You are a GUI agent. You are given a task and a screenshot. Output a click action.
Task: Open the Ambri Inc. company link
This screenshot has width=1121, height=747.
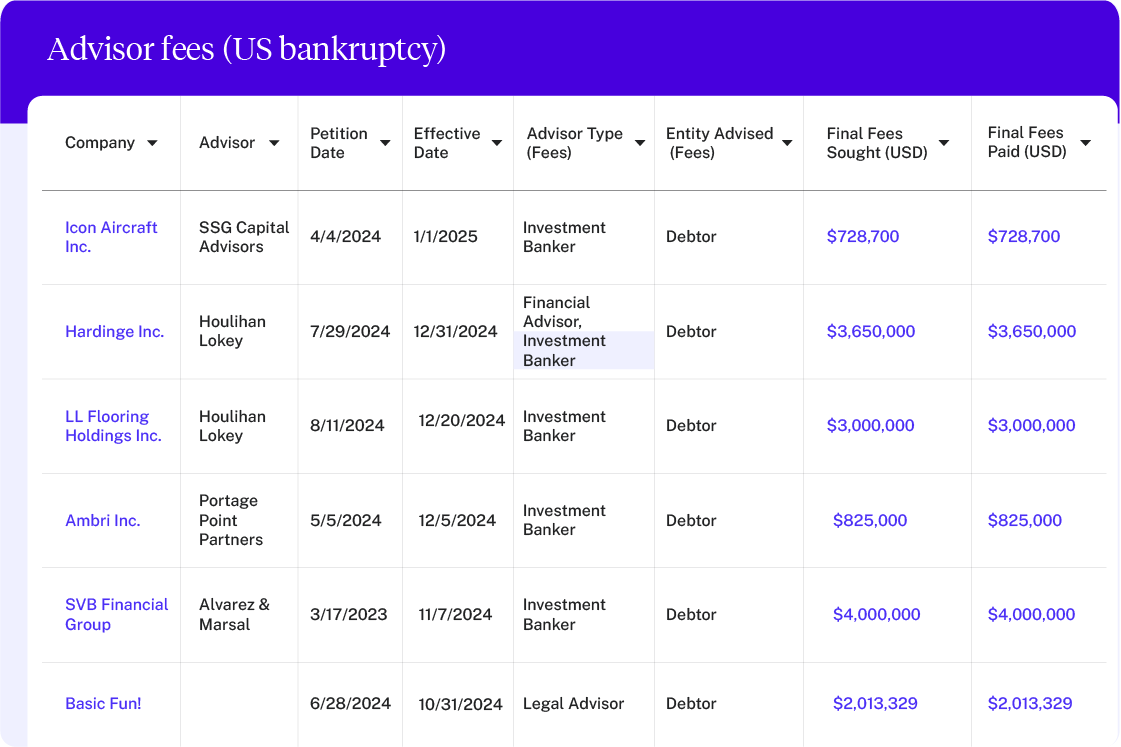[103, 520]
